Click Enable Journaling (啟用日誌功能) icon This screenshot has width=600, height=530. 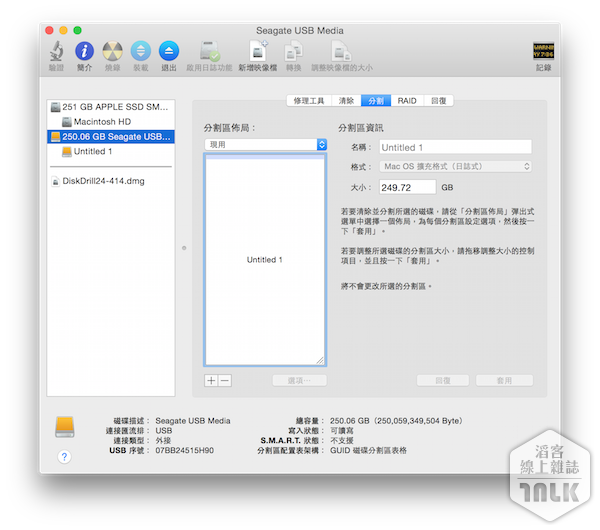(x=209, y=51)
